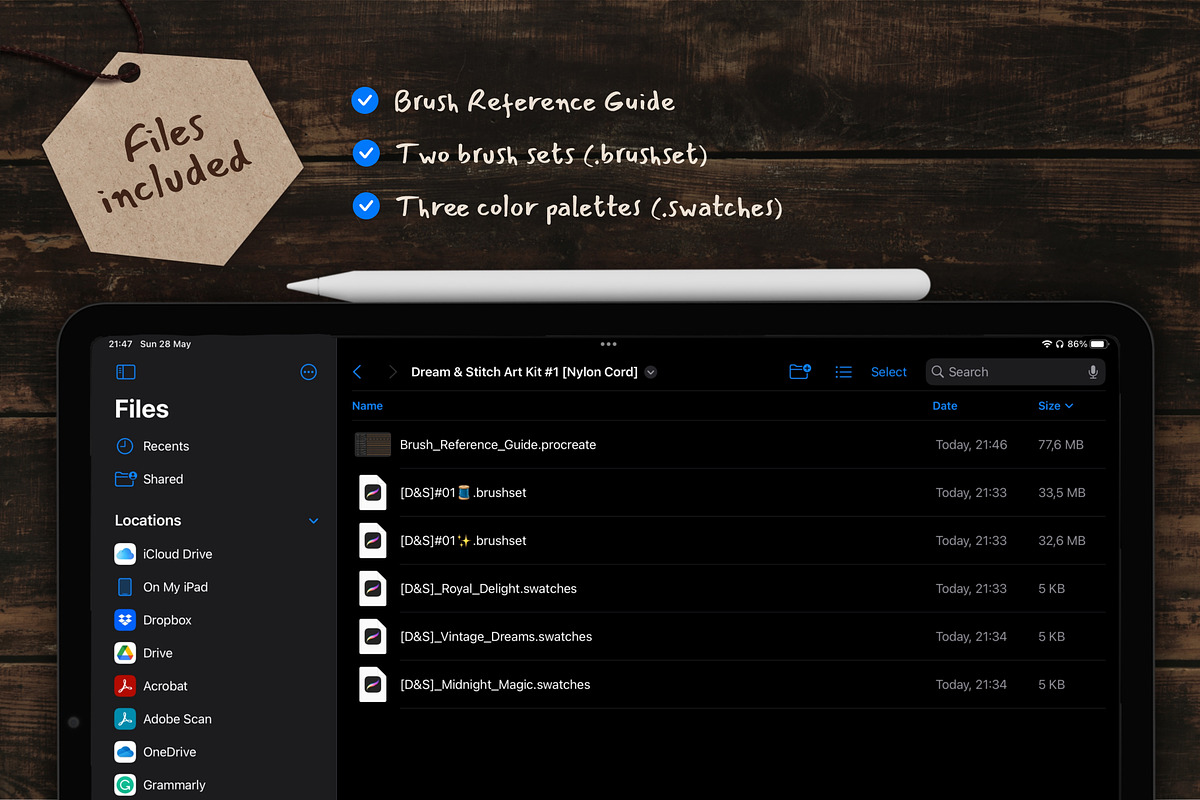Image resolution: width=1200 pixels, height=800 pixels.
Task: Select OneDrive location
Action: [x=169, y=752]
